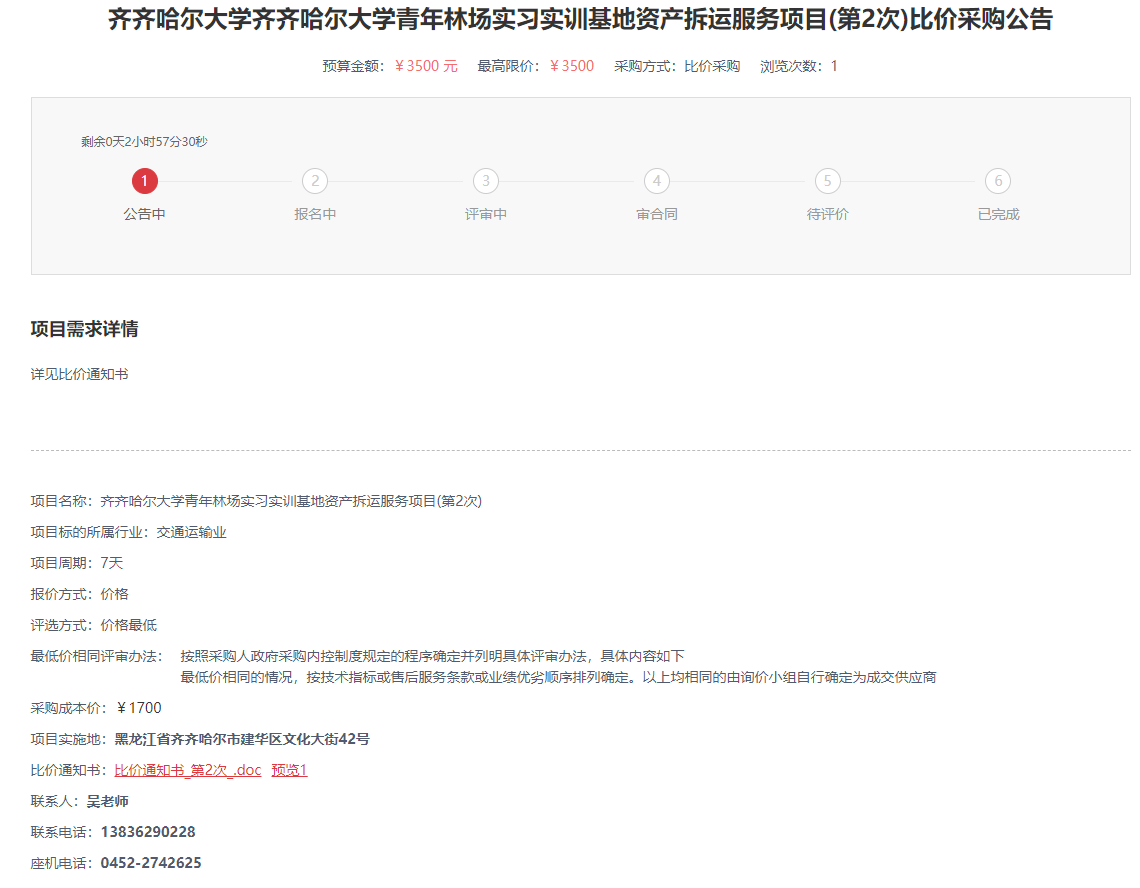Viewport: 1140px width, 888px height.
Task: Click step 2 circle for 报名中
Action: pos(315,181)
